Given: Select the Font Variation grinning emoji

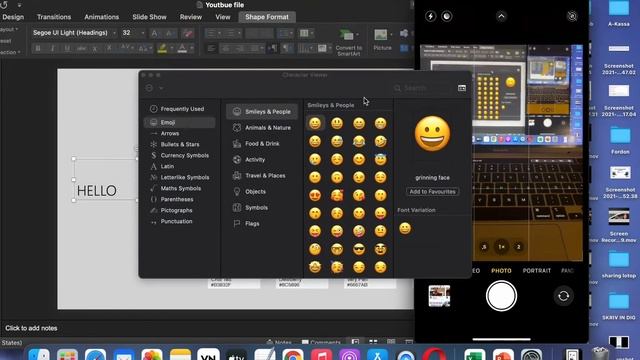Looking at the screenshot, I should 405,228.
